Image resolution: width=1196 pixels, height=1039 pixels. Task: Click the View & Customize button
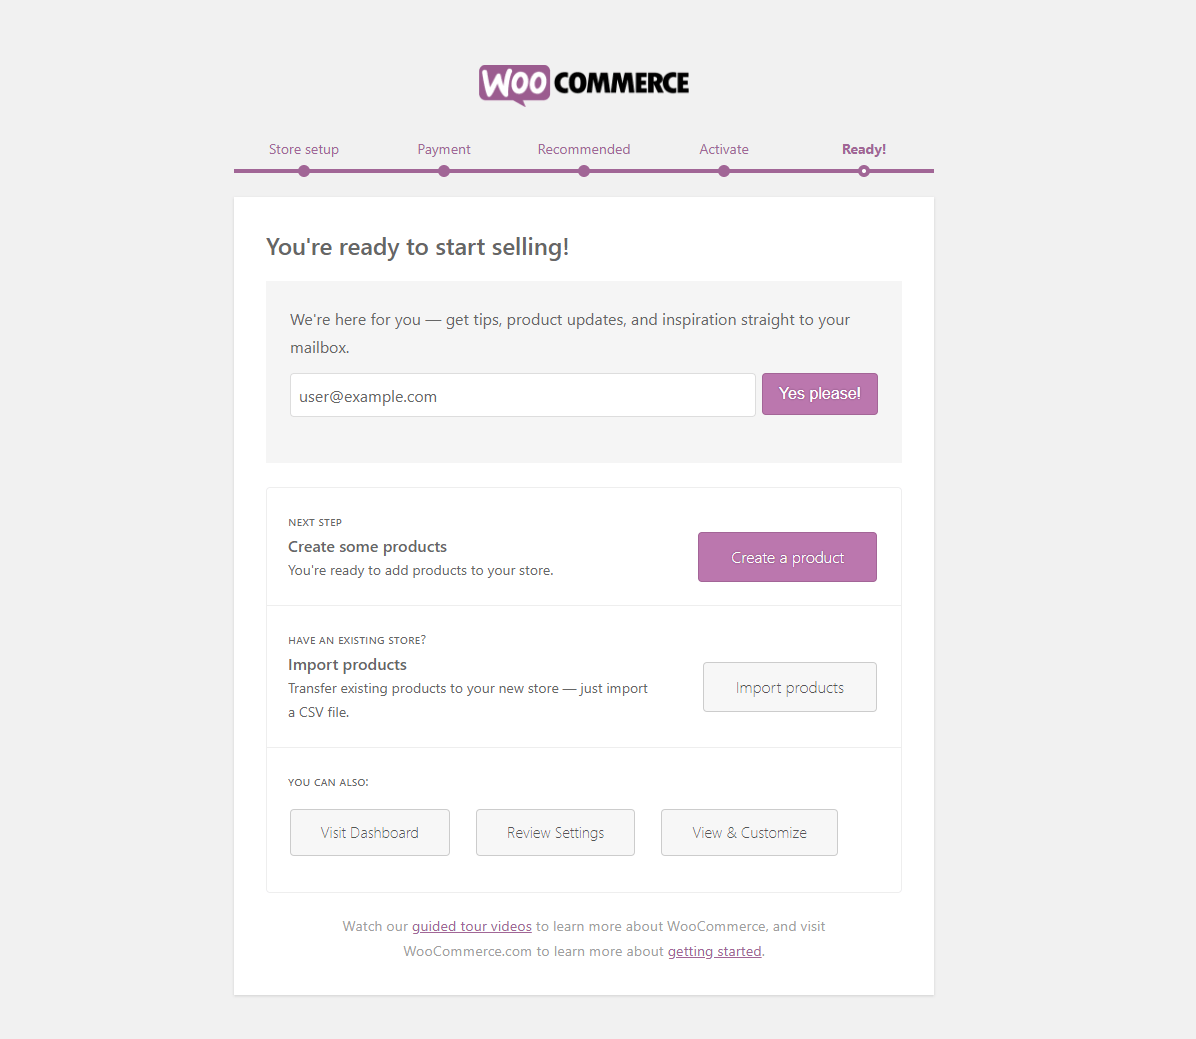pyautogui.click(x=749, y=832)
